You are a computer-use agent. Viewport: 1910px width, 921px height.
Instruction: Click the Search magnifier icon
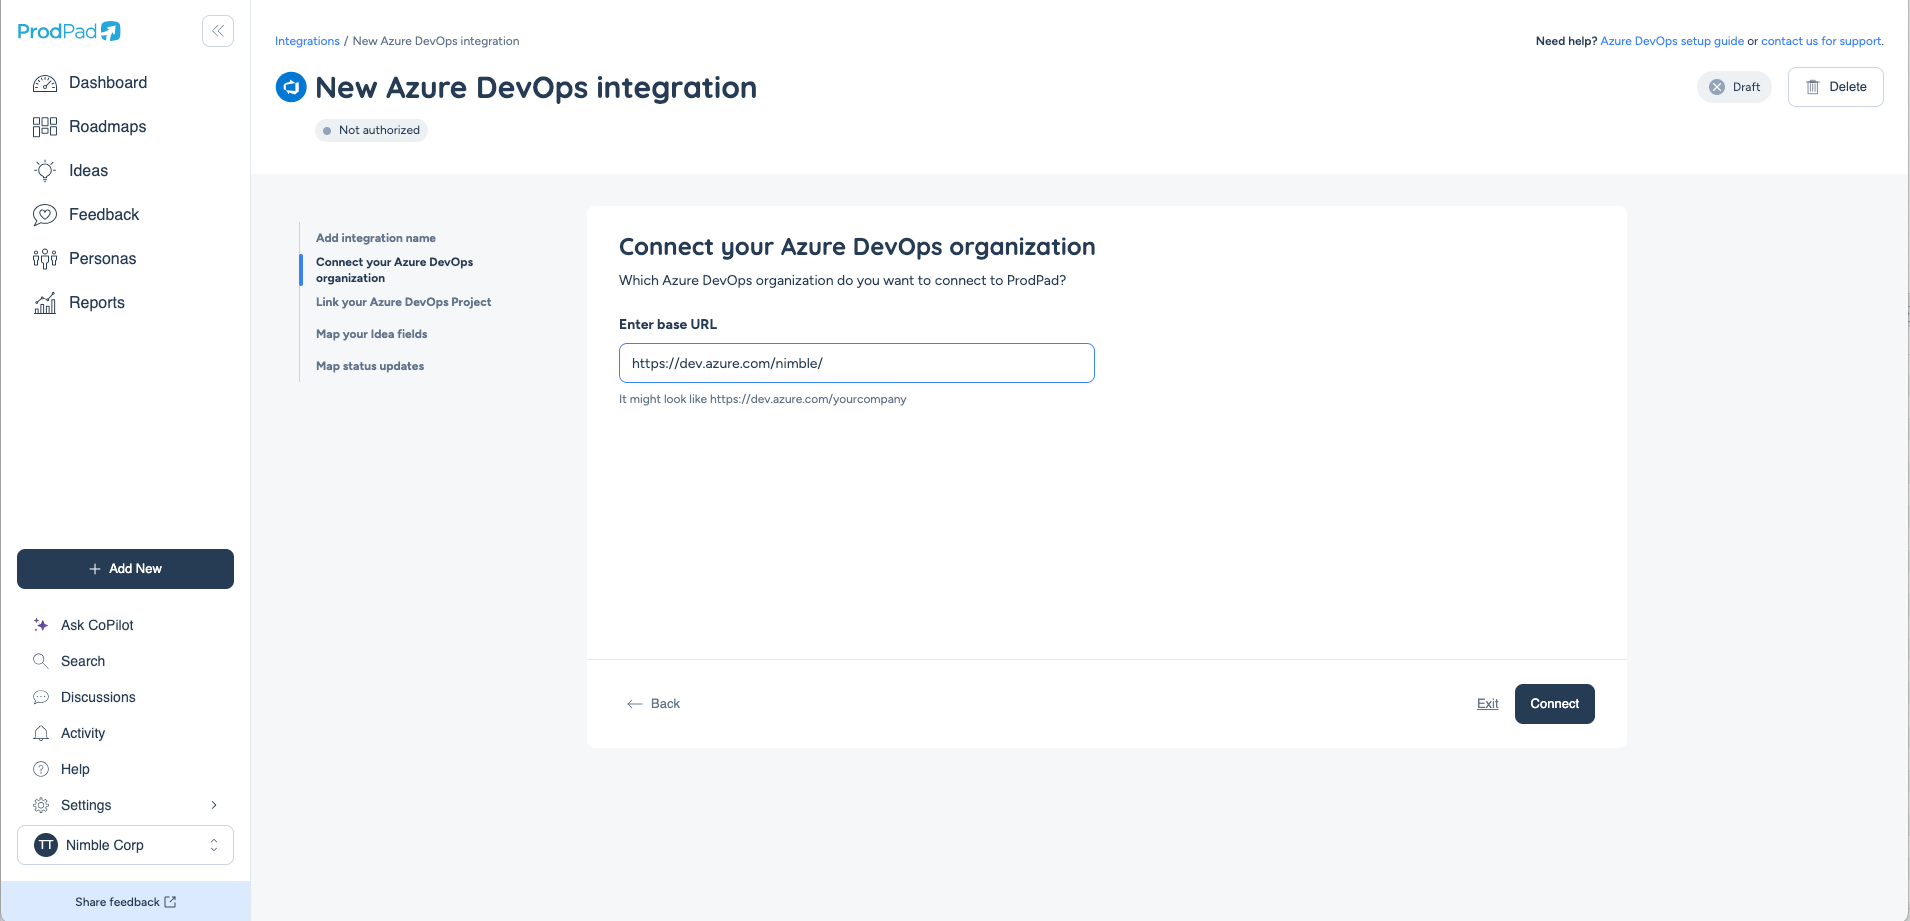tap(41, 661)
